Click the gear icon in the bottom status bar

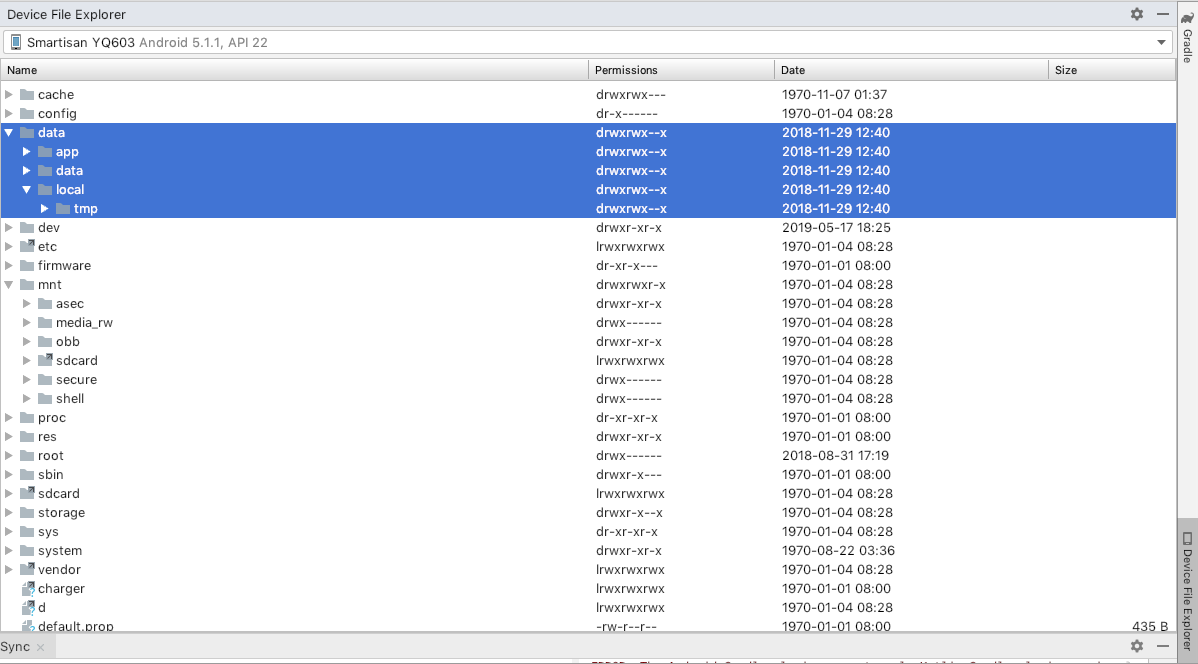(x=1136, y=648)
